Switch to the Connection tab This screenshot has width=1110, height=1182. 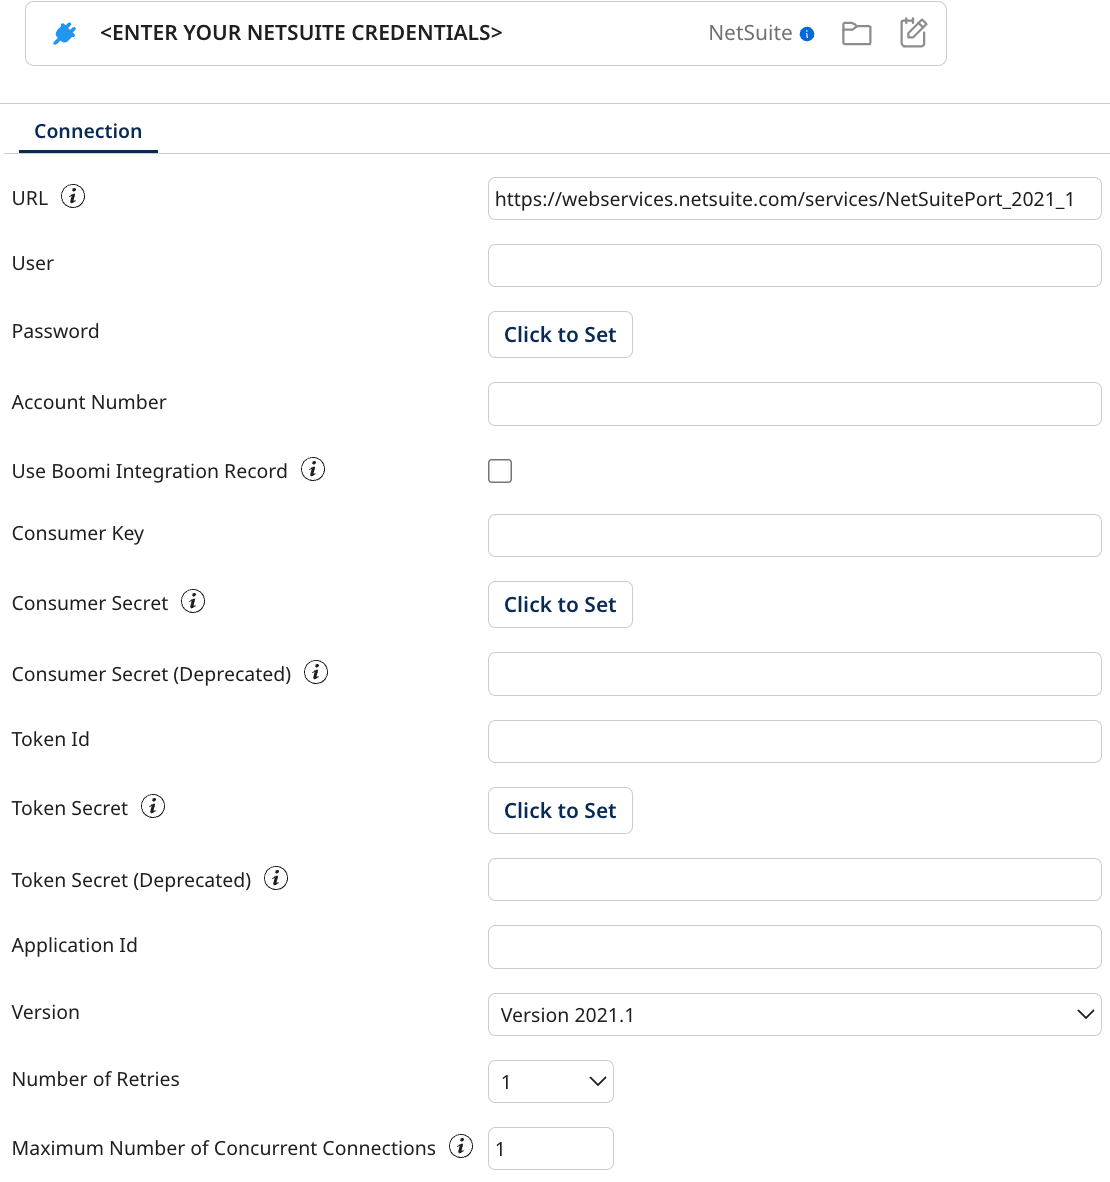tap(88, 130)
